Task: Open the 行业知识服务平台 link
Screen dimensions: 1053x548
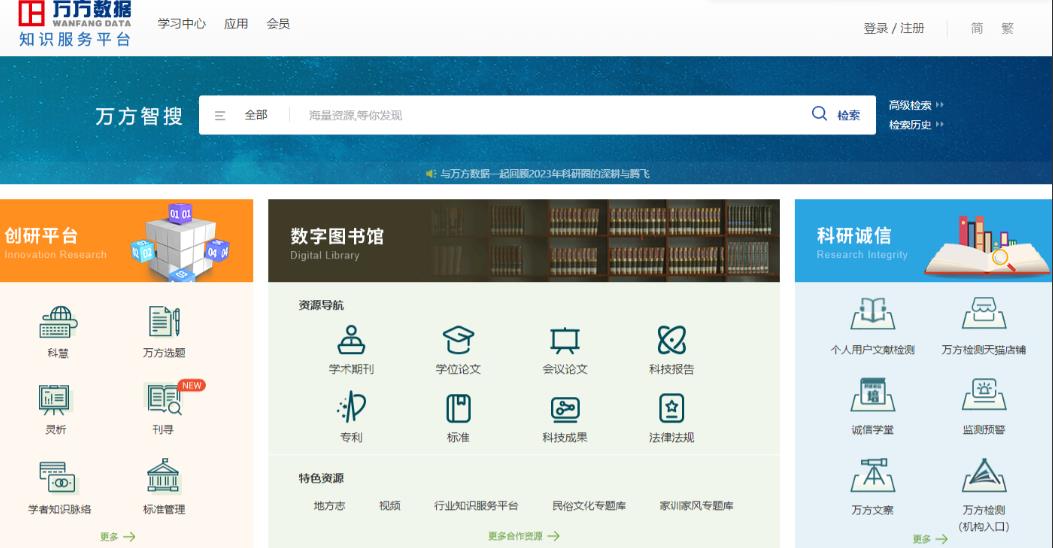Action: coord(476,506)
